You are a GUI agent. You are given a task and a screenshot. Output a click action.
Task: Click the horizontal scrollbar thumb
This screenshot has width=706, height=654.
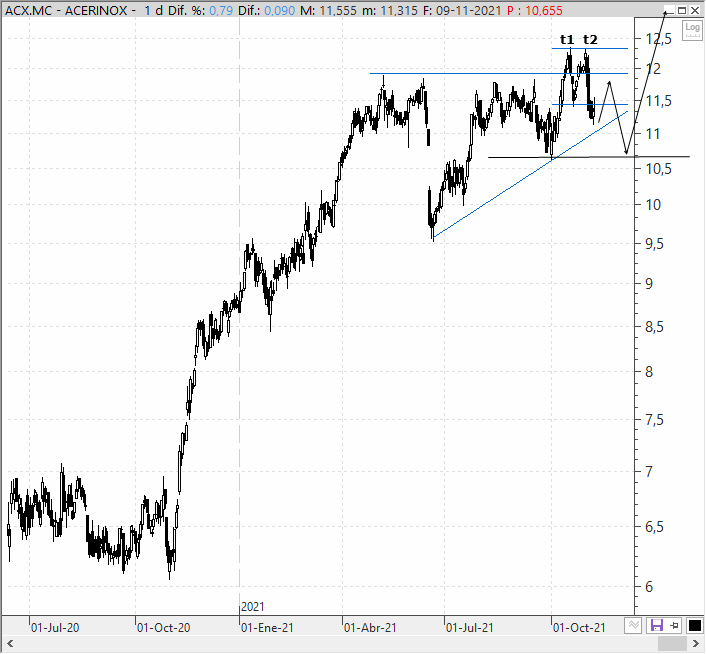point(672,644)
